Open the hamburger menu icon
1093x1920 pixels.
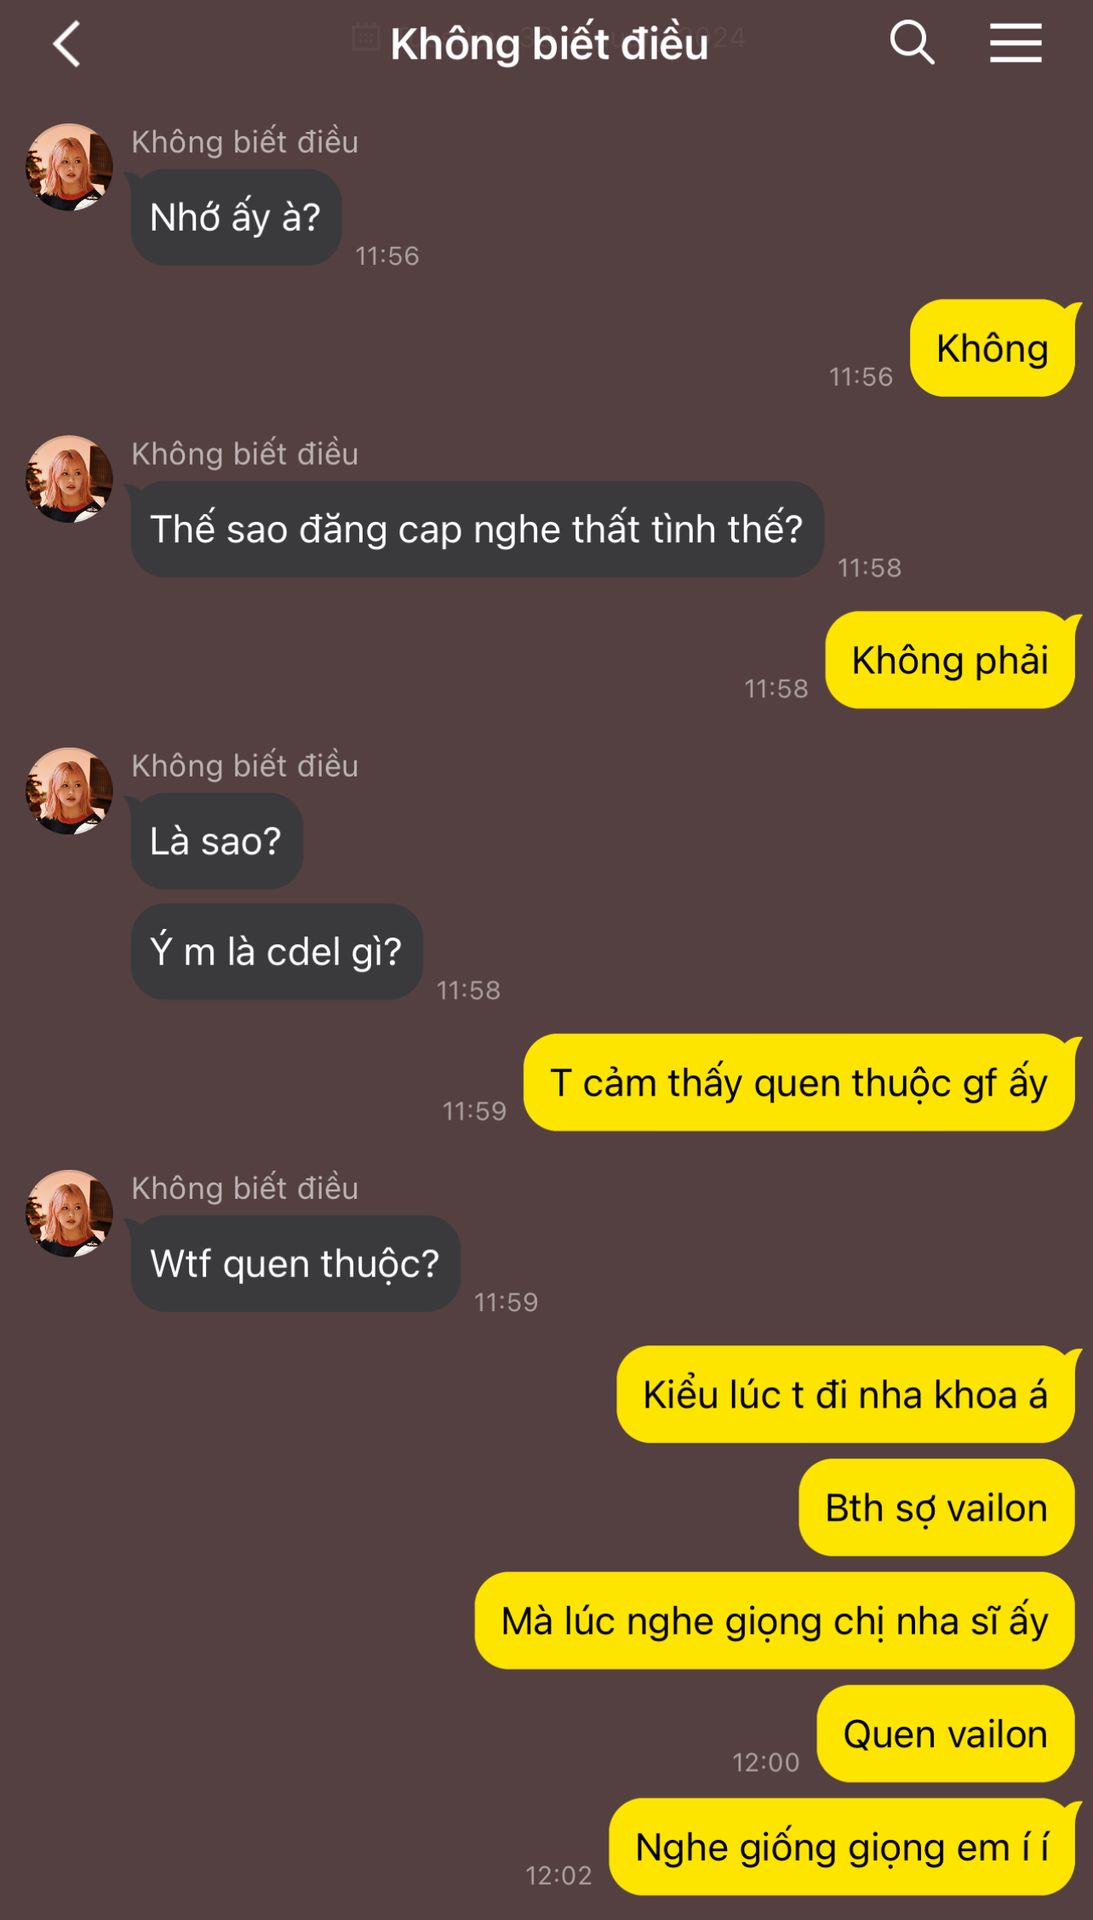point(1016,44)
